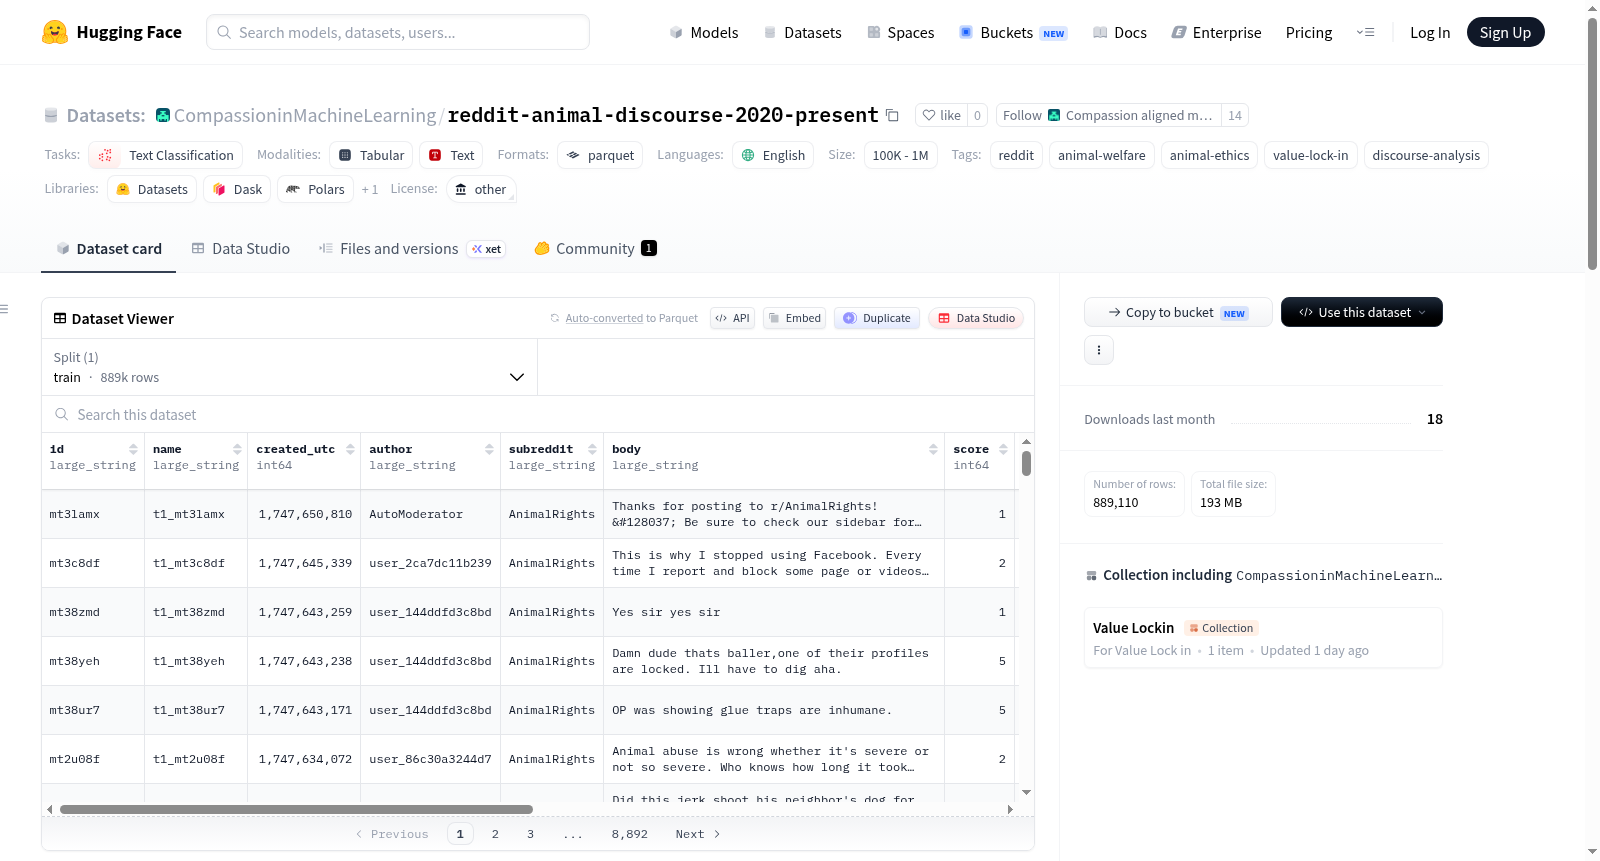Viewport: 1600px width, 861px height.
Task: Click the xet badge on Files tab
Action: [x=487, y=249]
